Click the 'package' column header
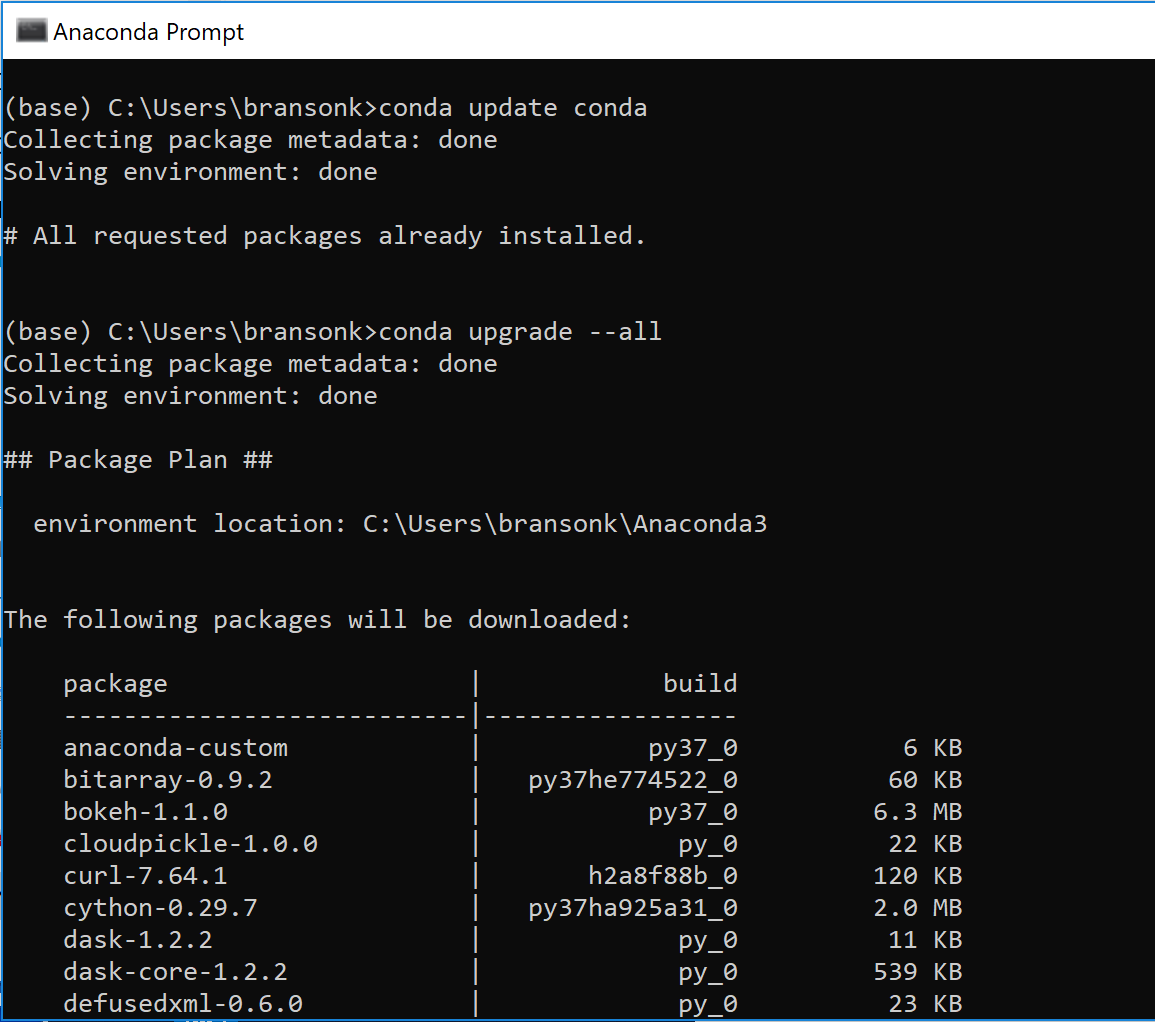The height and width of the screenshot is (1022, 1155). [115, 685]
